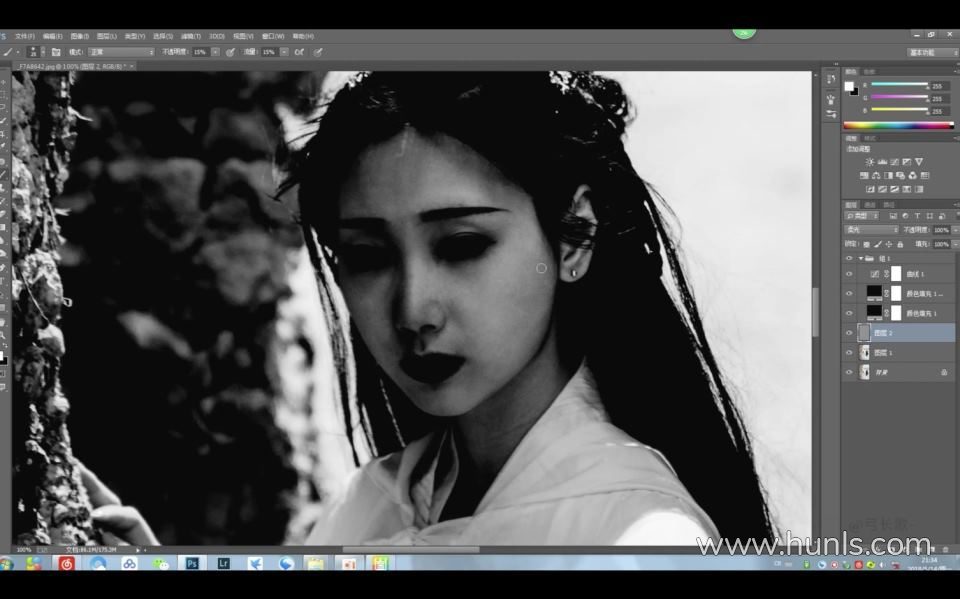Add a Vibrance adjustment
This screenshot has height=599, width=960.
919,162
